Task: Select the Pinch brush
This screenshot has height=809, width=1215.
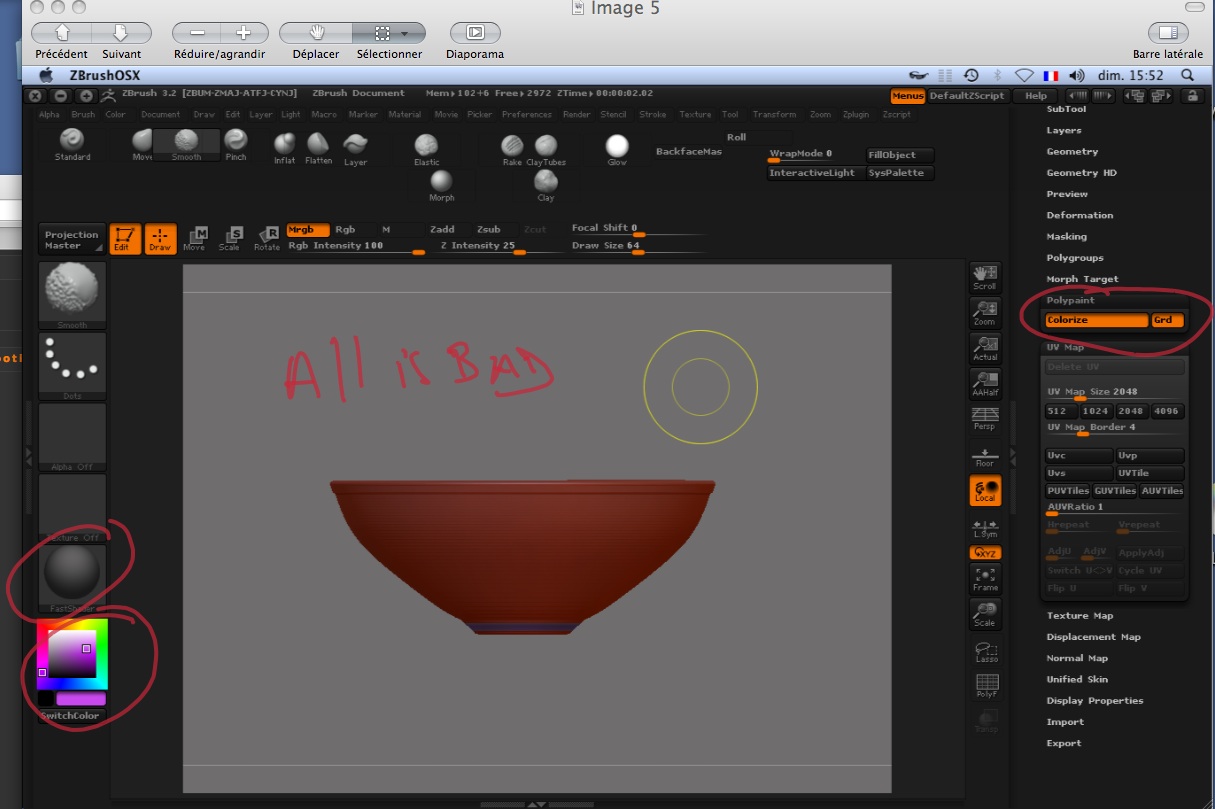Action: (236, 144)
